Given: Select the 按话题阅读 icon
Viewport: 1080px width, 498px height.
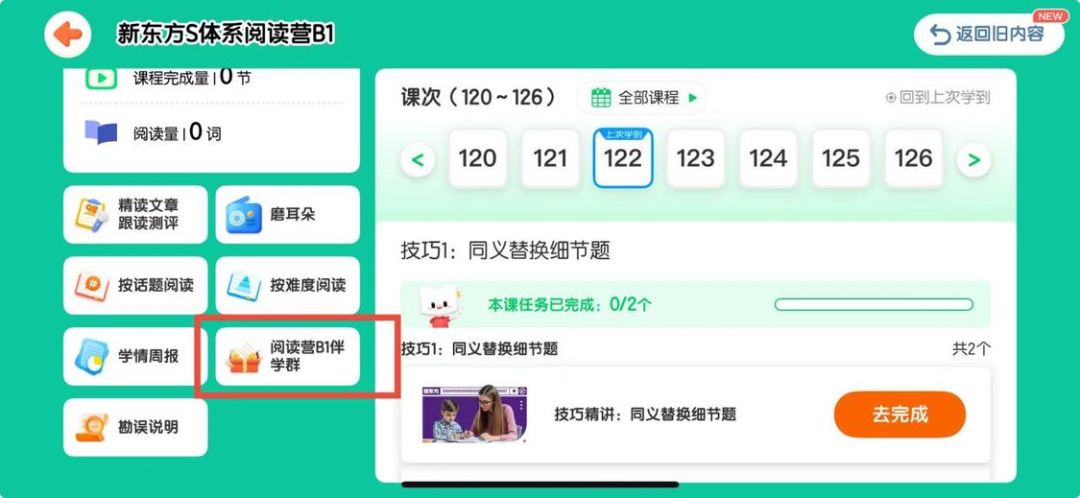Looking at the screenshot, I should tap(92, 285).
